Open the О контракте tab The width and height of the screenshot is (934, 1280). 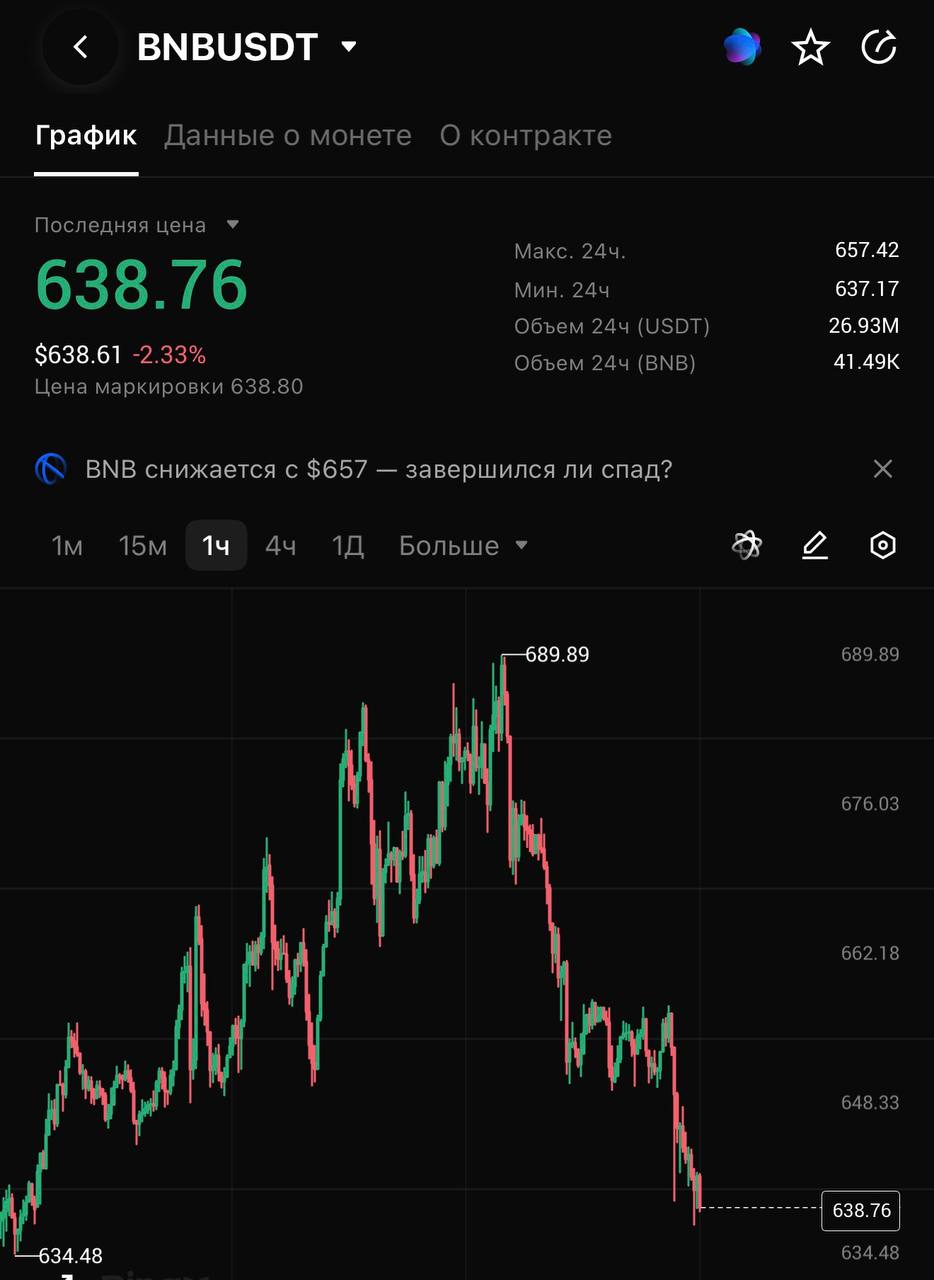click(526, 136)
